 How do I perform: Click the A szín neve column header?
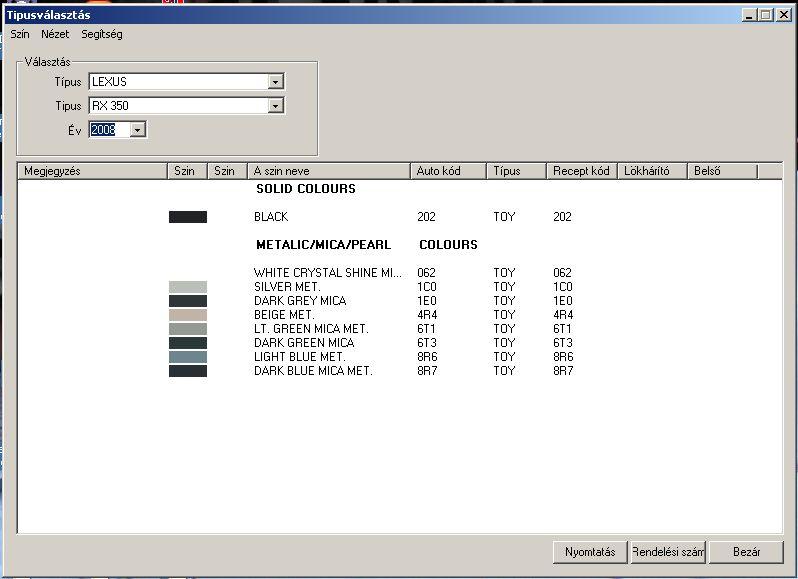pos(329,171)
